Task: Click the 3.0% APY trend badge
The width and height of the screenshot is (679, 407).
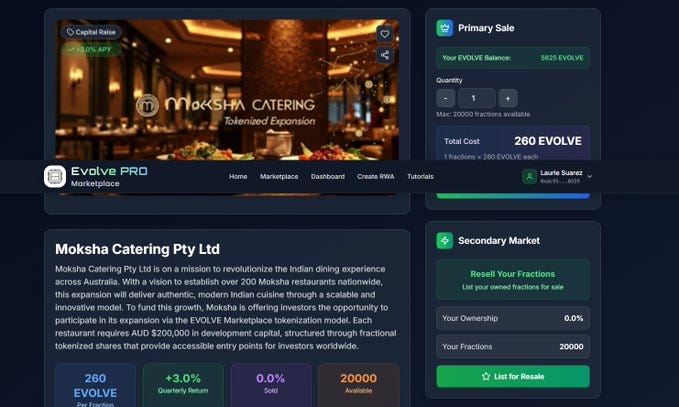Action: tap(89, 49)
